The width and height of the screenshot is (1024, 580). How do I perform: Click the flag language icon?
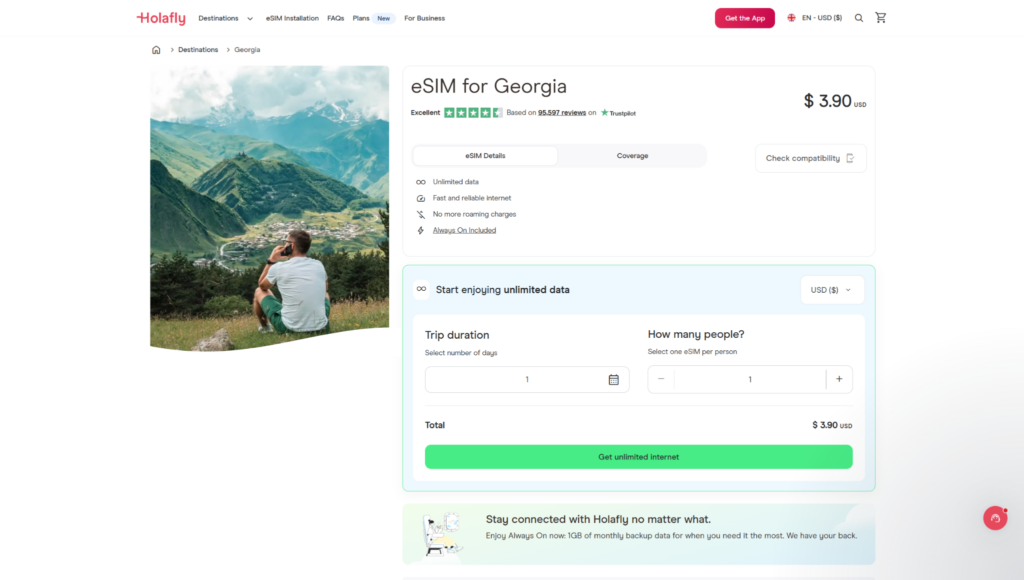point(791,18)
